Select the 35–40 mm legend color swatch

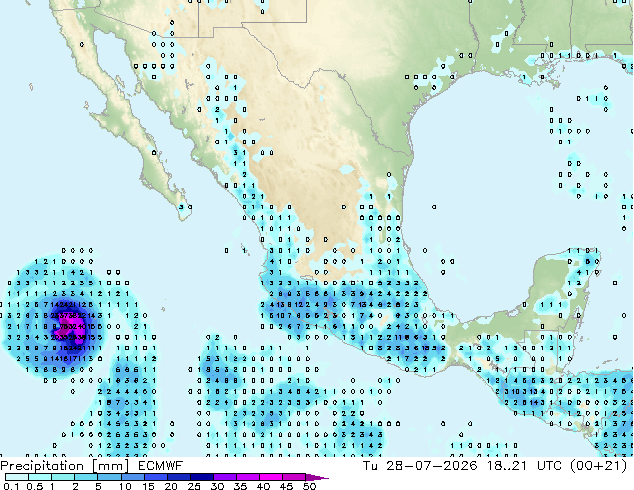pos(248,477)
